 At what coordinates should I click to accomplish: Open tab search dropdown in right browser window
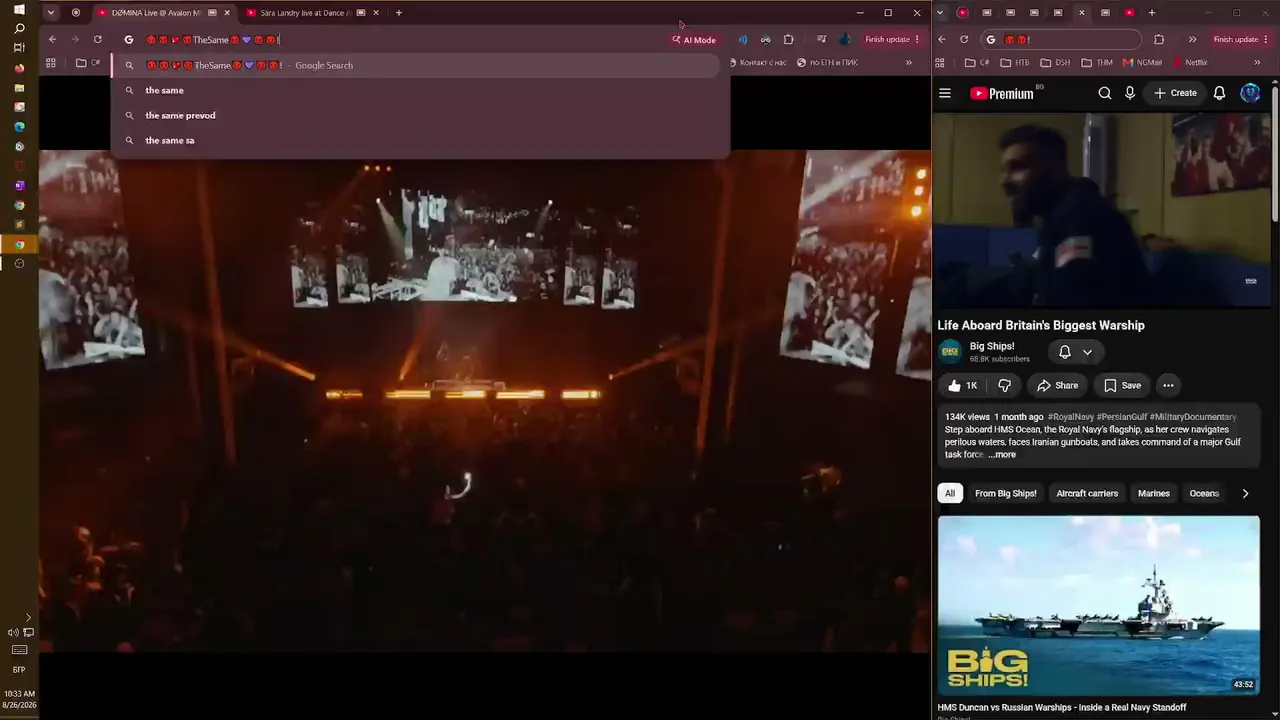click(940, 13)
